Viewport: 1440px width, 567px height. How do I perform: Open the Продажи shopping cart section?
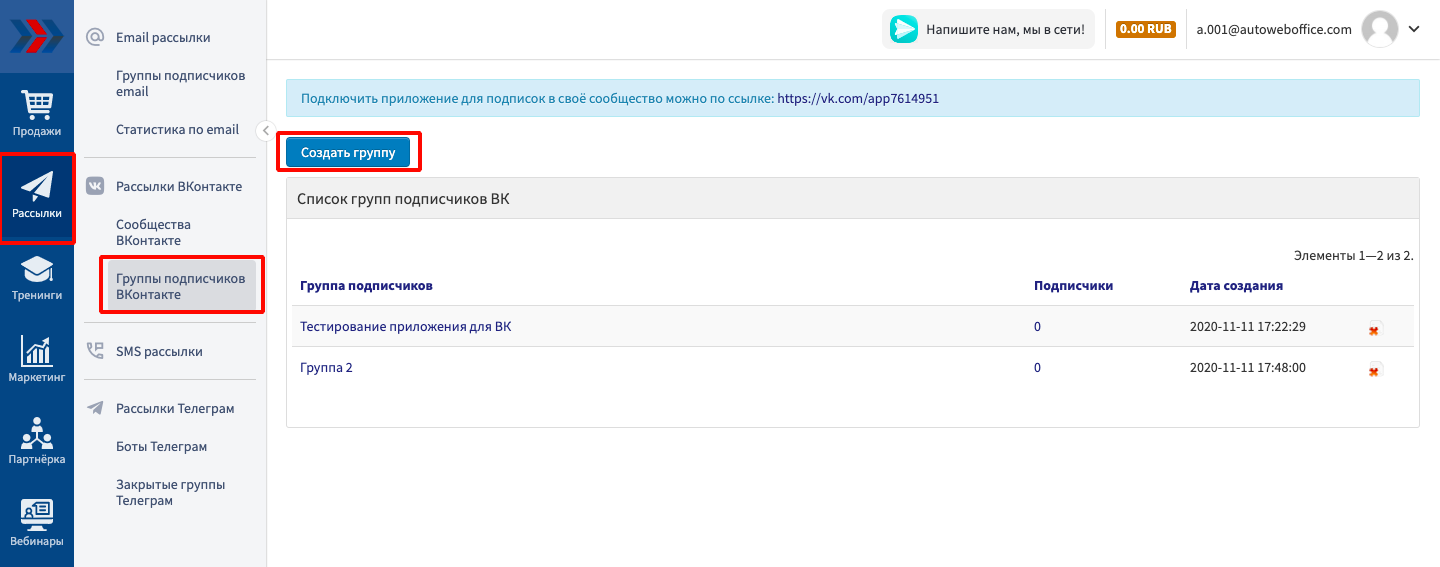coord(37,113)
